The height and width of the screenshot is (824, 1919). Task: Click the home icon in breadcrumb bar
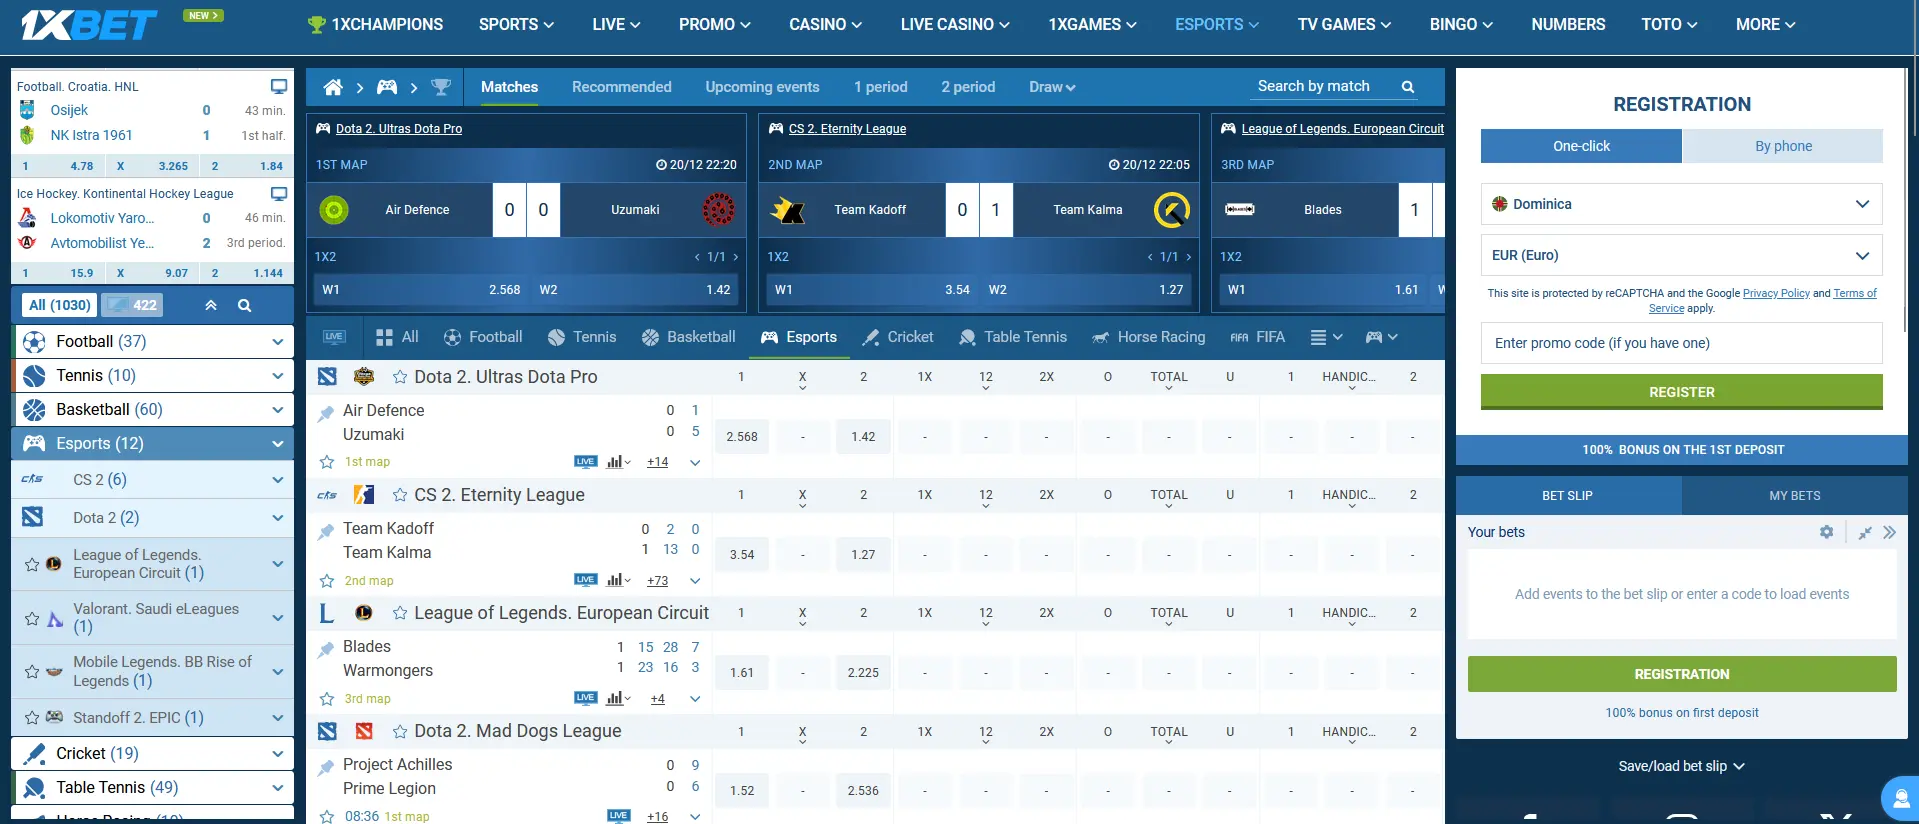point(333,88)
